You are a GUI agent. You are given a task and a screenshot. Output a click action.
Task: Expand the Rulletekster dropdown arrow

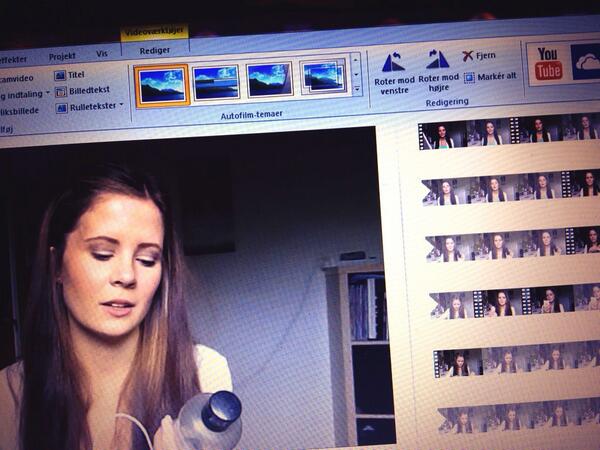click(121, 104)
